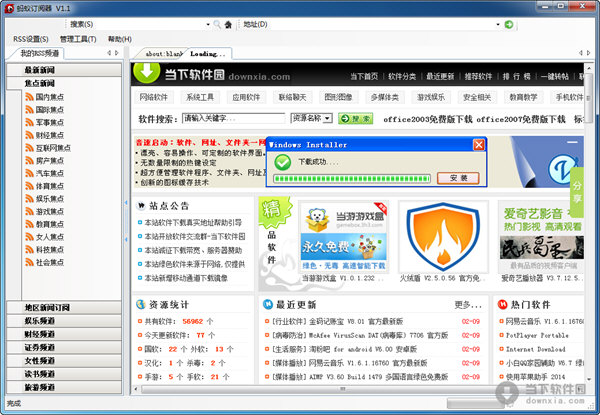Screen dimensions: 600x415
Task: Select the Loading... tab
Action: click(x=208, y=54)
